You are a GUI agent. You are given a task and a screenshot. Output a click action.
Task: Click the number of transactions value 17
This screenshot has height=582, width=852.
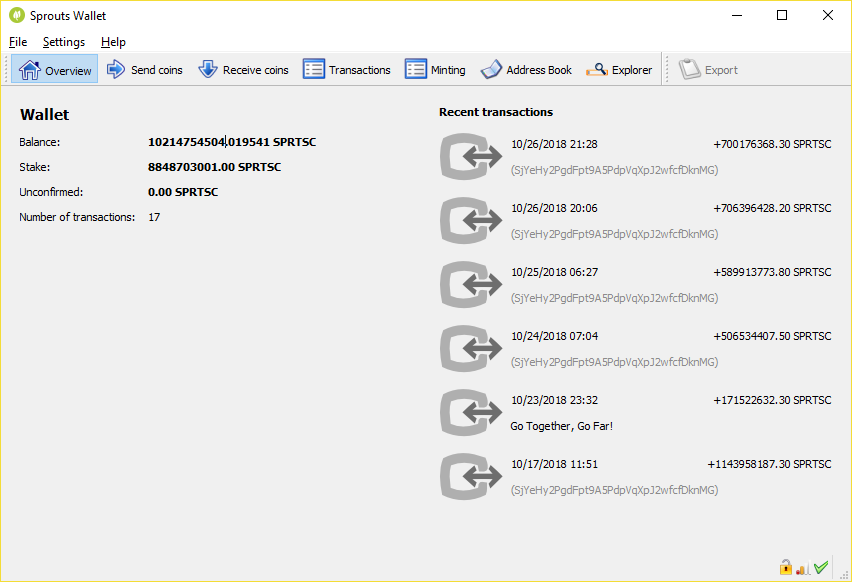click(x=154, y=217)
